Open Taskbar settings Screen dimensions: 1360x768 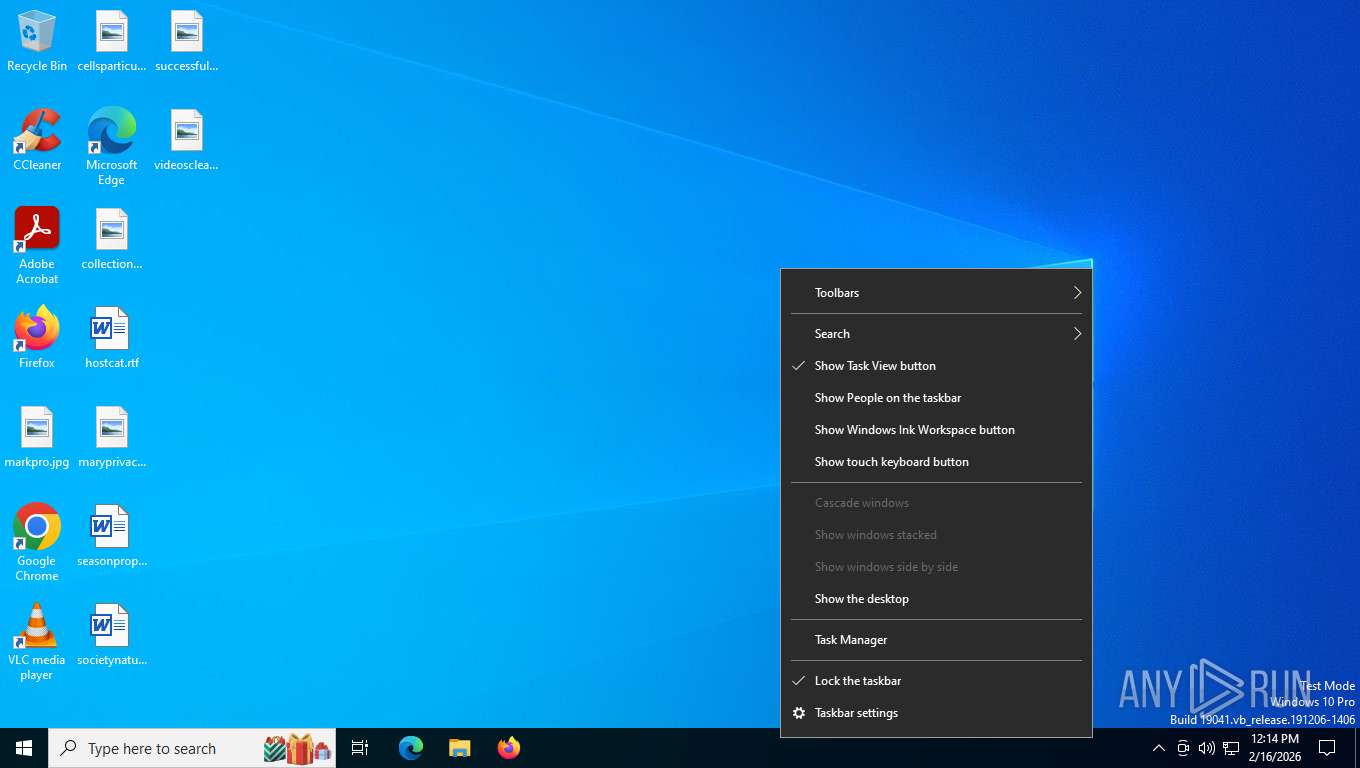[x=936, y=713]
